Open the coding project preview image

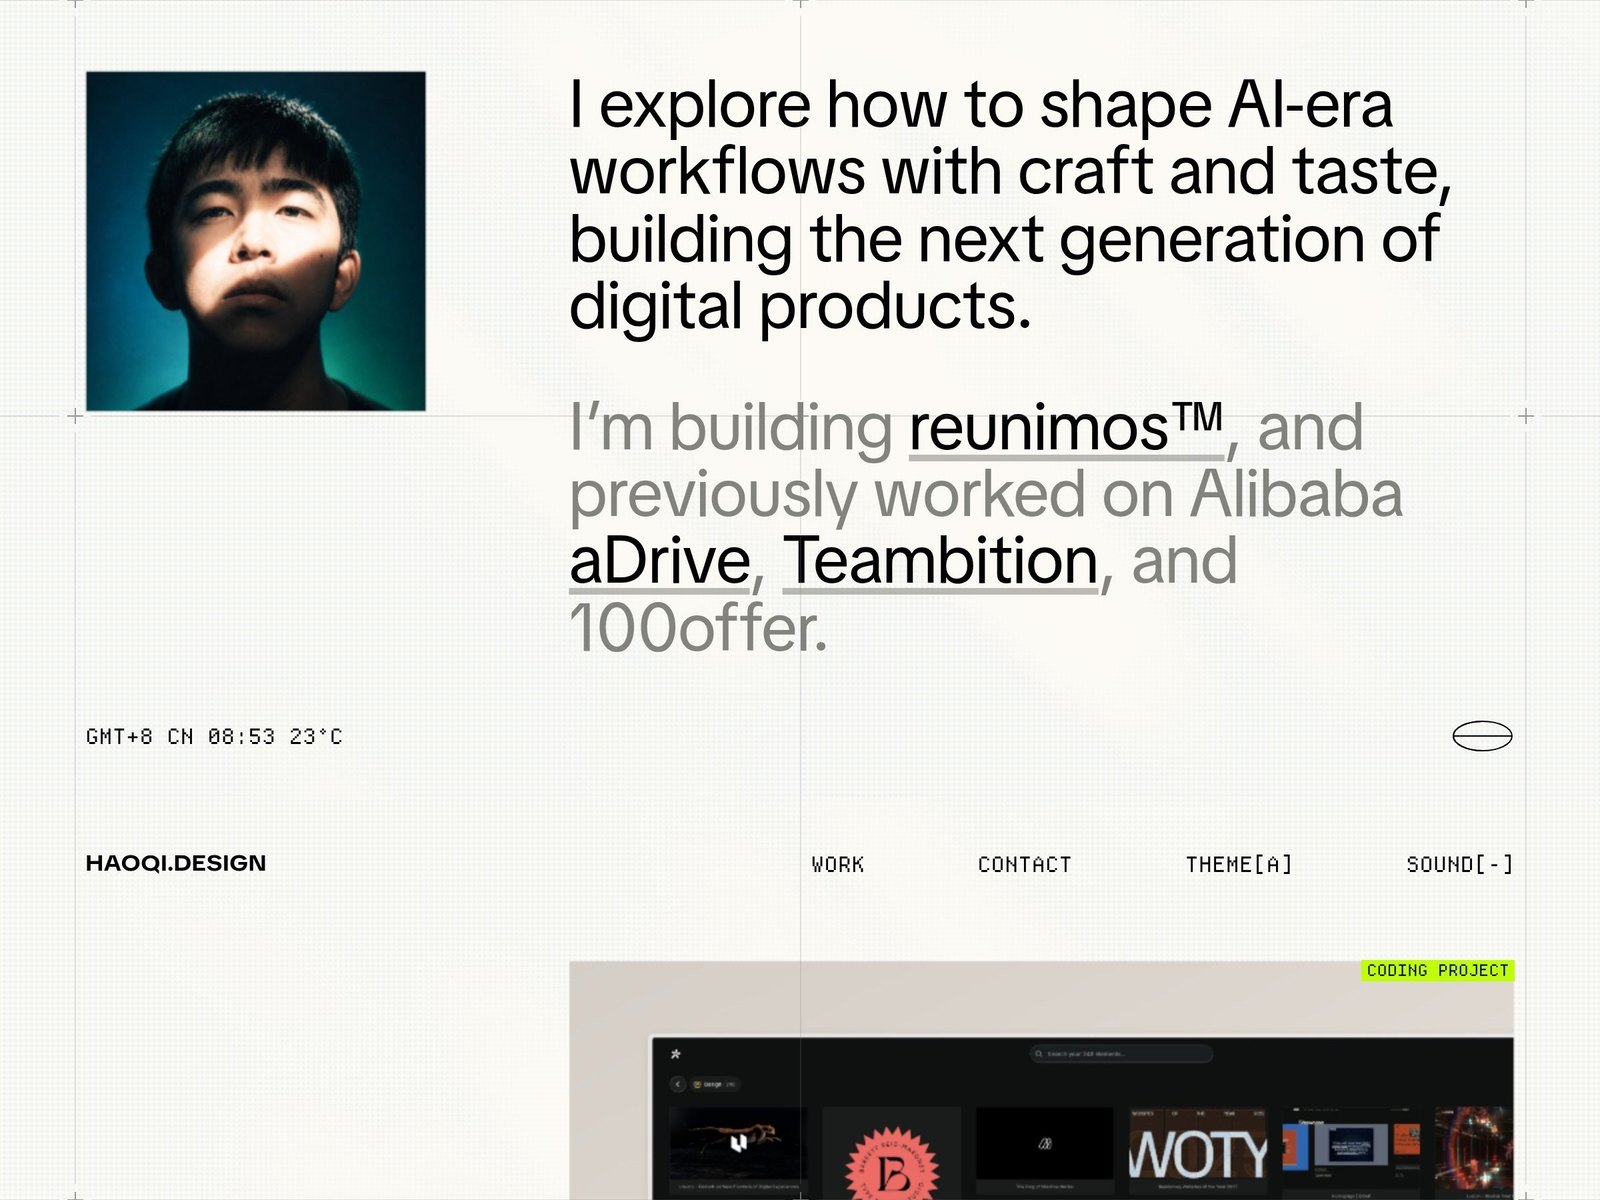click(x=1041, y=1081)
